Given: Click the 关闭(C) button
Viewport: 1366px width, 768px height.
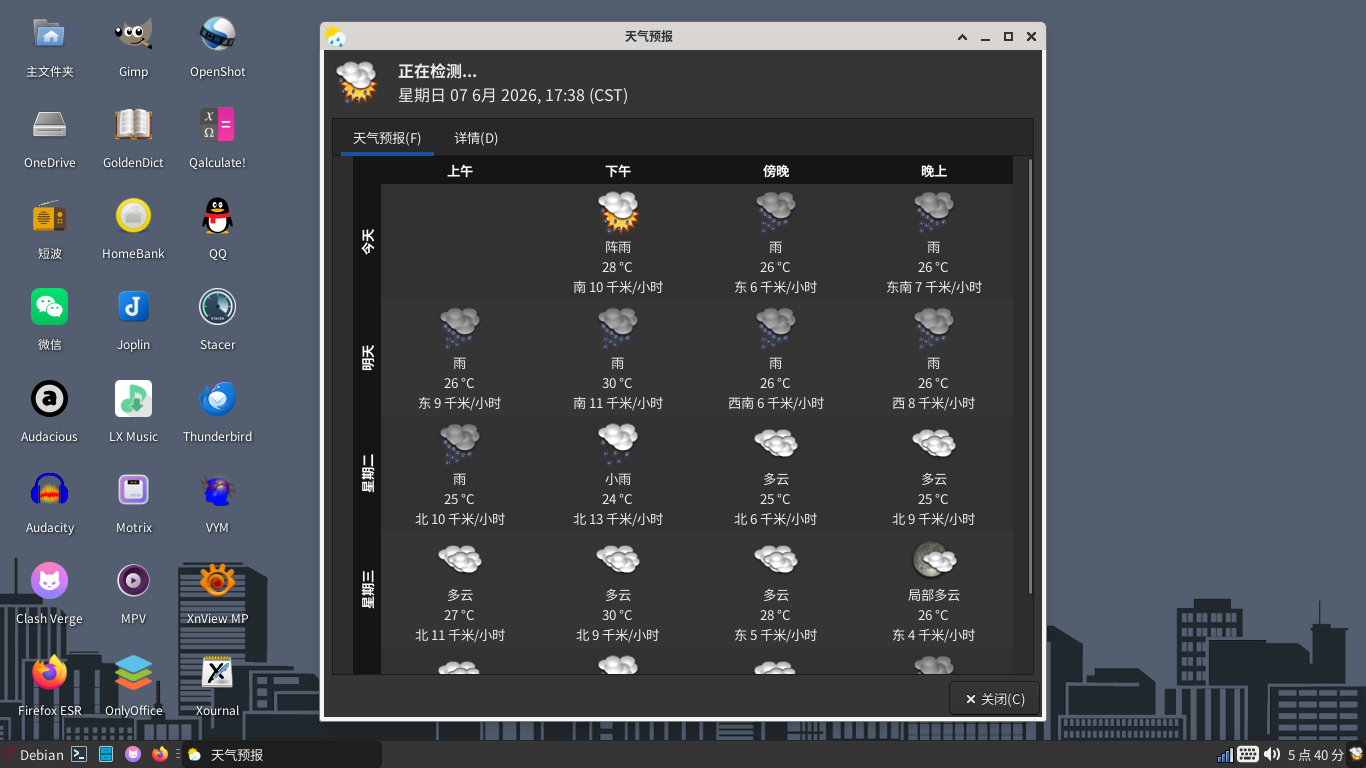Looking at the screenshot, I should tap(994, 699).
